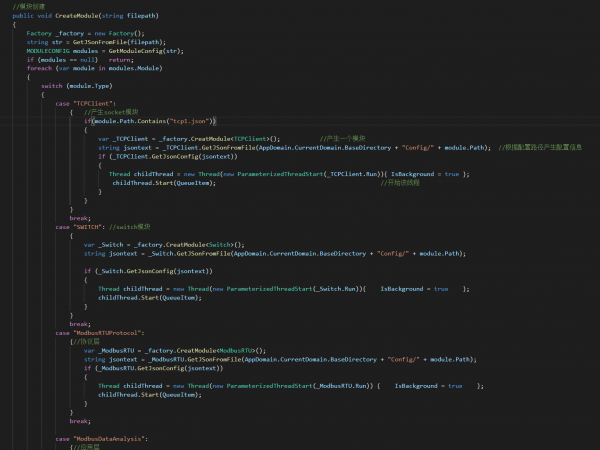Image resolution: width=600 pixels, height=450 pixels.
Task: Click the MODULECONFIG type name
Action: [x=50, y=51]
